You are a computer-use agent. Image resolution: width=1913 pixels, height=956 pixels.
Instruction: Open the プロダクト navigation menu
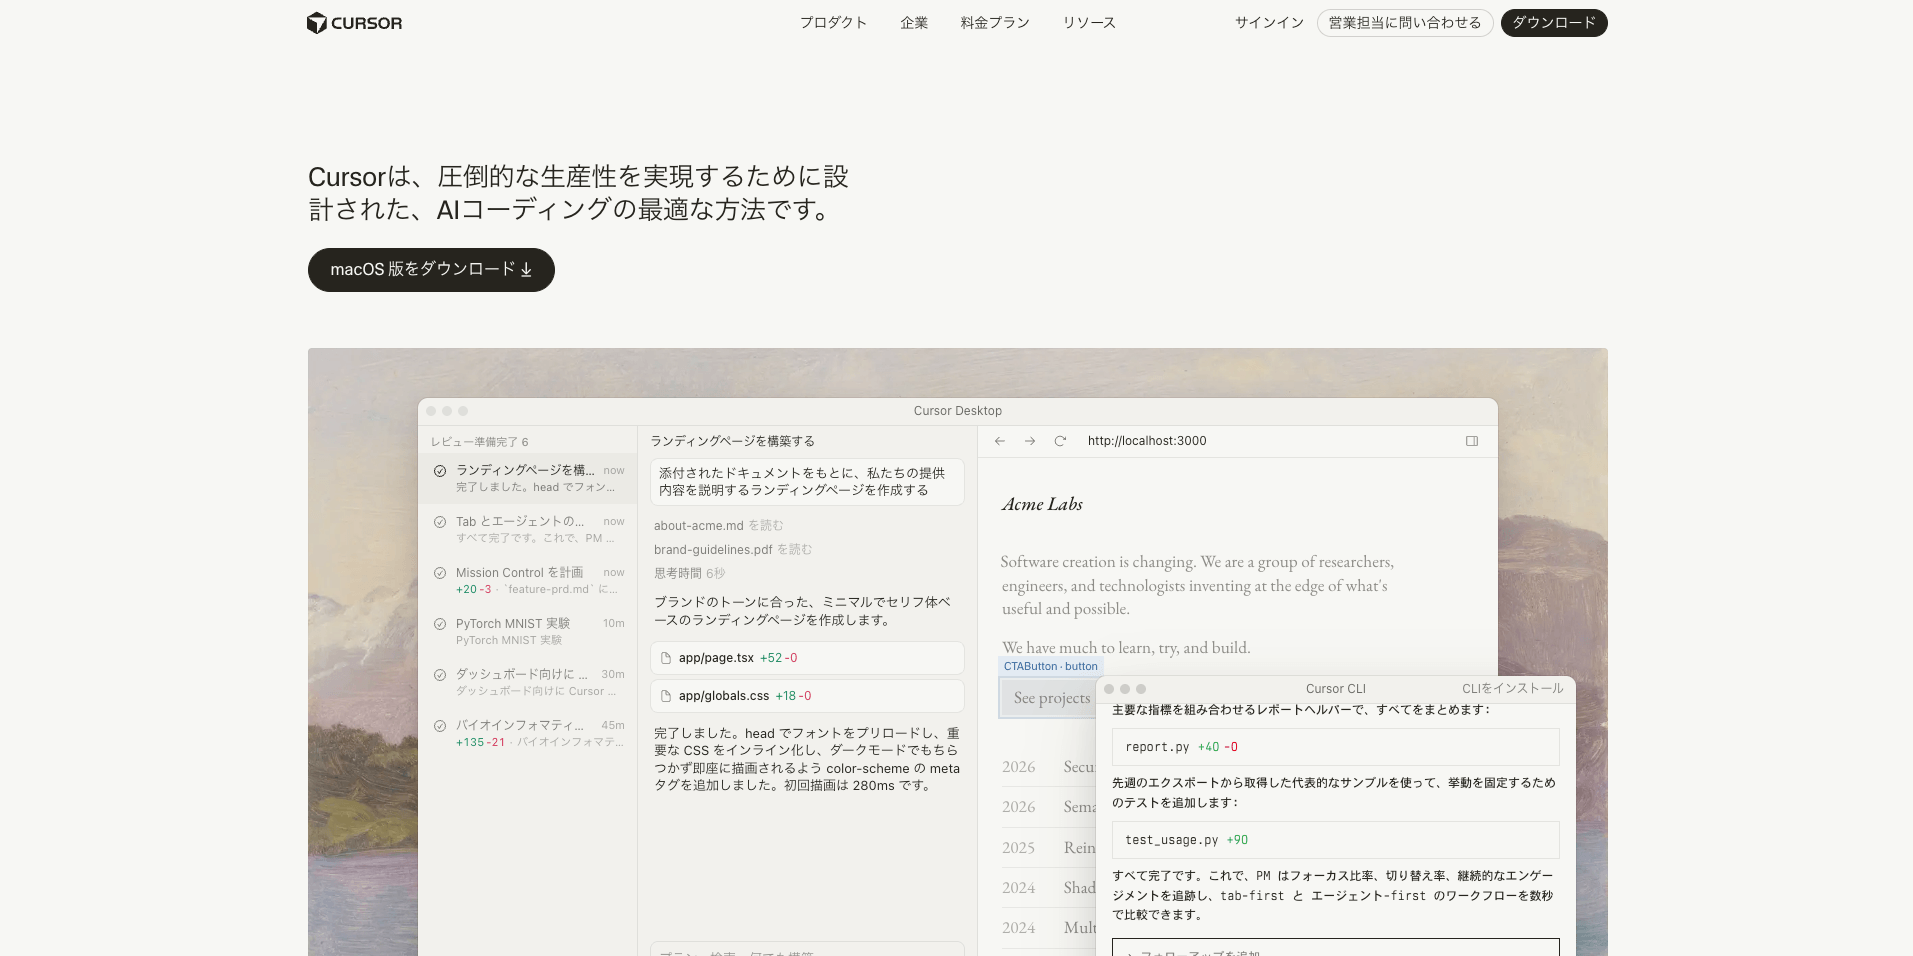tap(833, 23)
